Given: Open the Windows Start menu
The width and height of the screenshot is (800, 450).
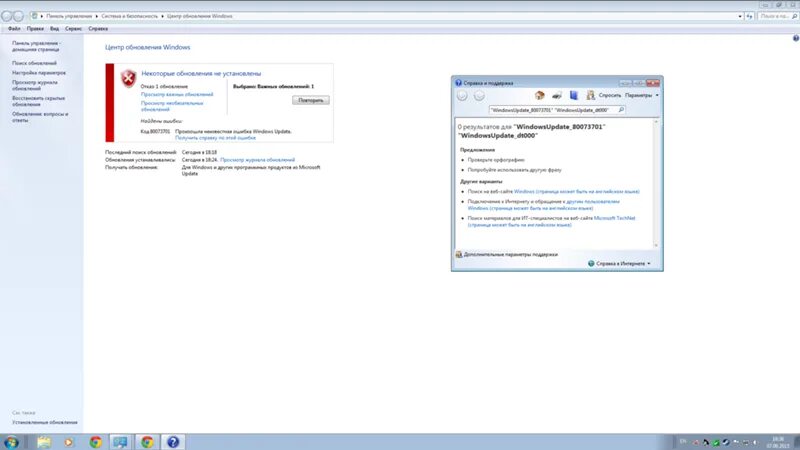Looking at the screenshot, I should click(x=11, y=442).
